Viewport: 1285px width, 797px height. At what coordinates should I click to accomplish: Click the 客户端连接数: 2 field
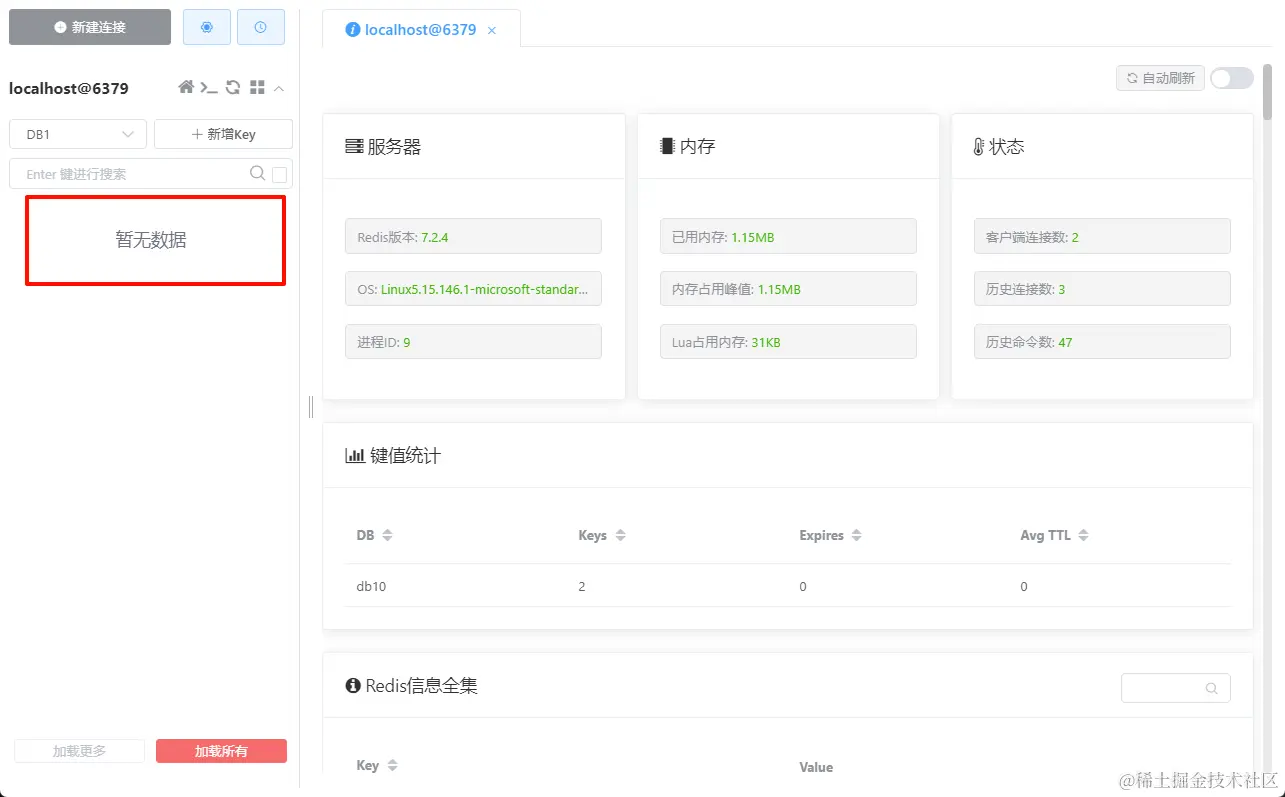[1102, 237]
